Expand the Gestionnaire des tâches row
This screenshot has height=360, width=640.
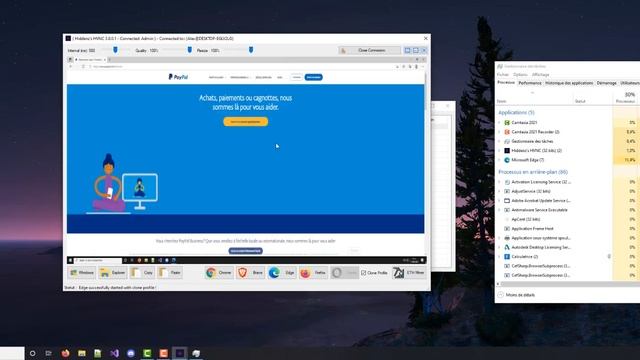point(500,141)
